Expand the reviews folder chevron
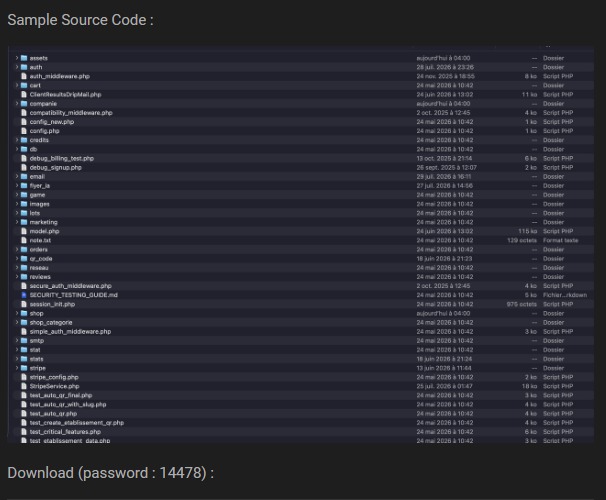 click(x=17, y=277)
